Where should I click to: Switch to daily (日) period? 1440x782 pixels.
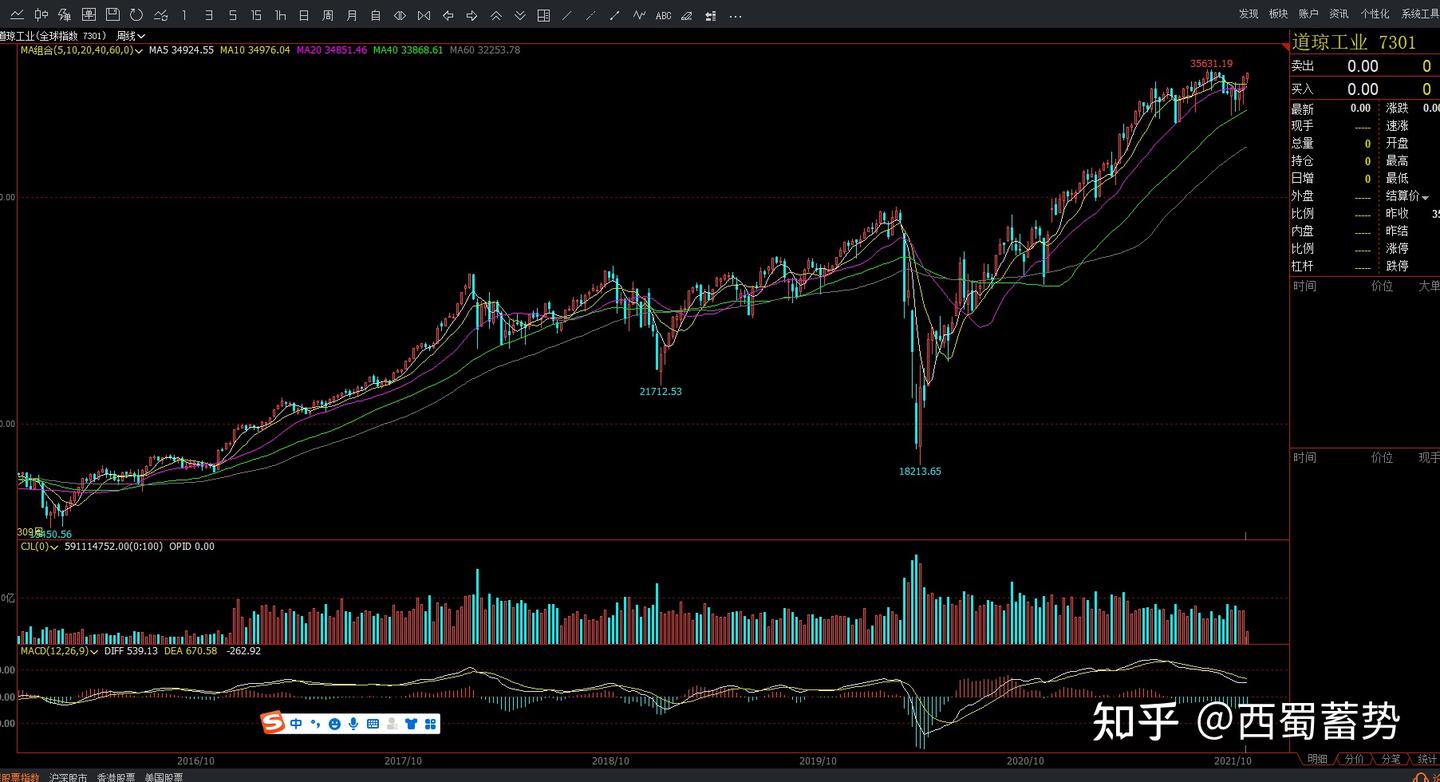(303, 15)
